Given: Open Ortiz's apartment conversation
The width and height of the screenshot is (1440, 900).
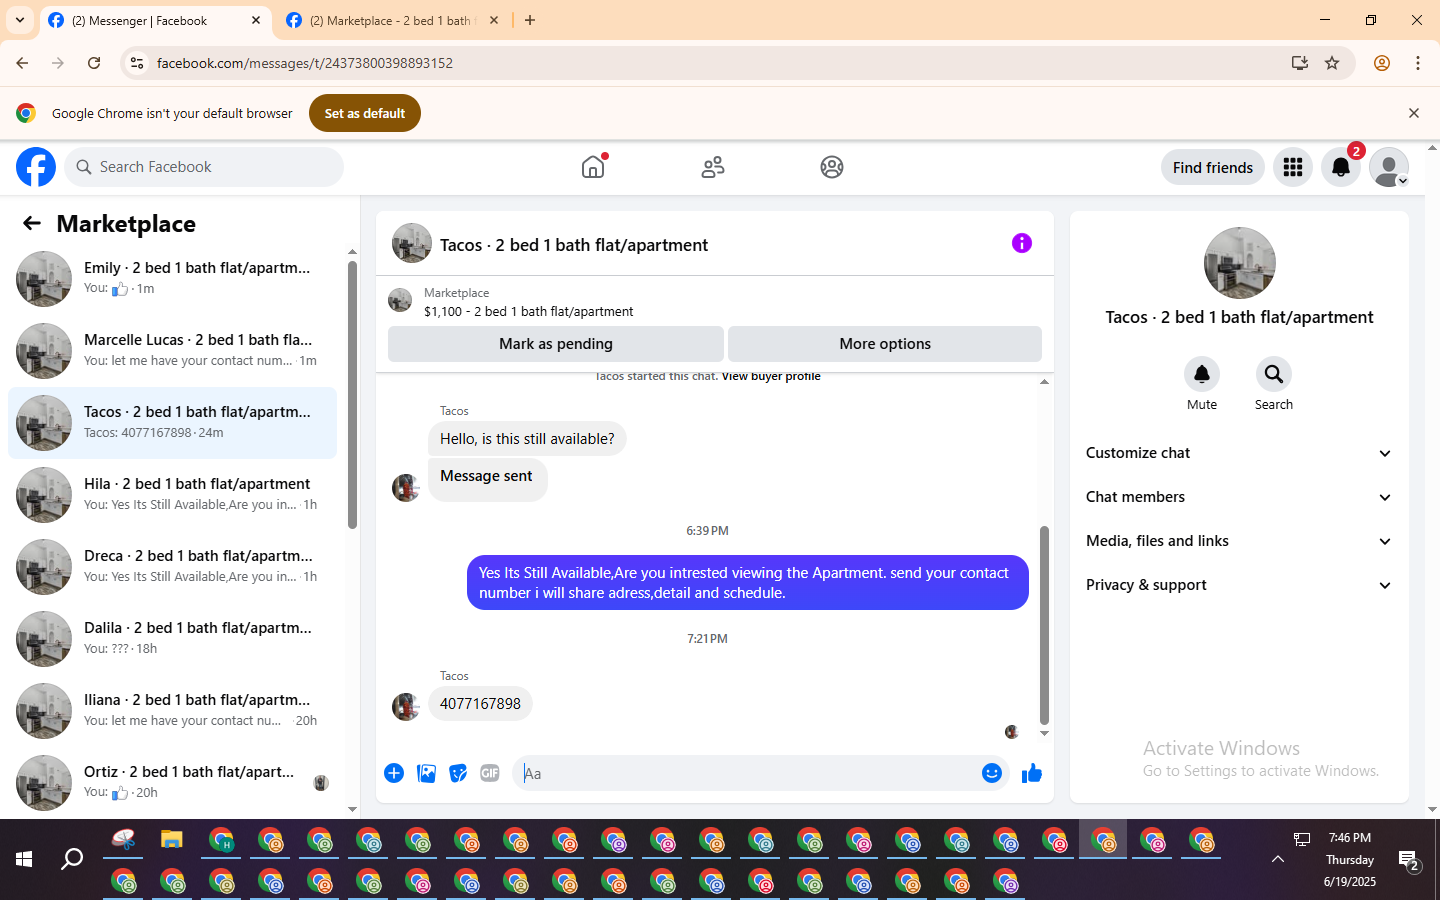Looking at the screenshot, I should [x=172, y=783].
